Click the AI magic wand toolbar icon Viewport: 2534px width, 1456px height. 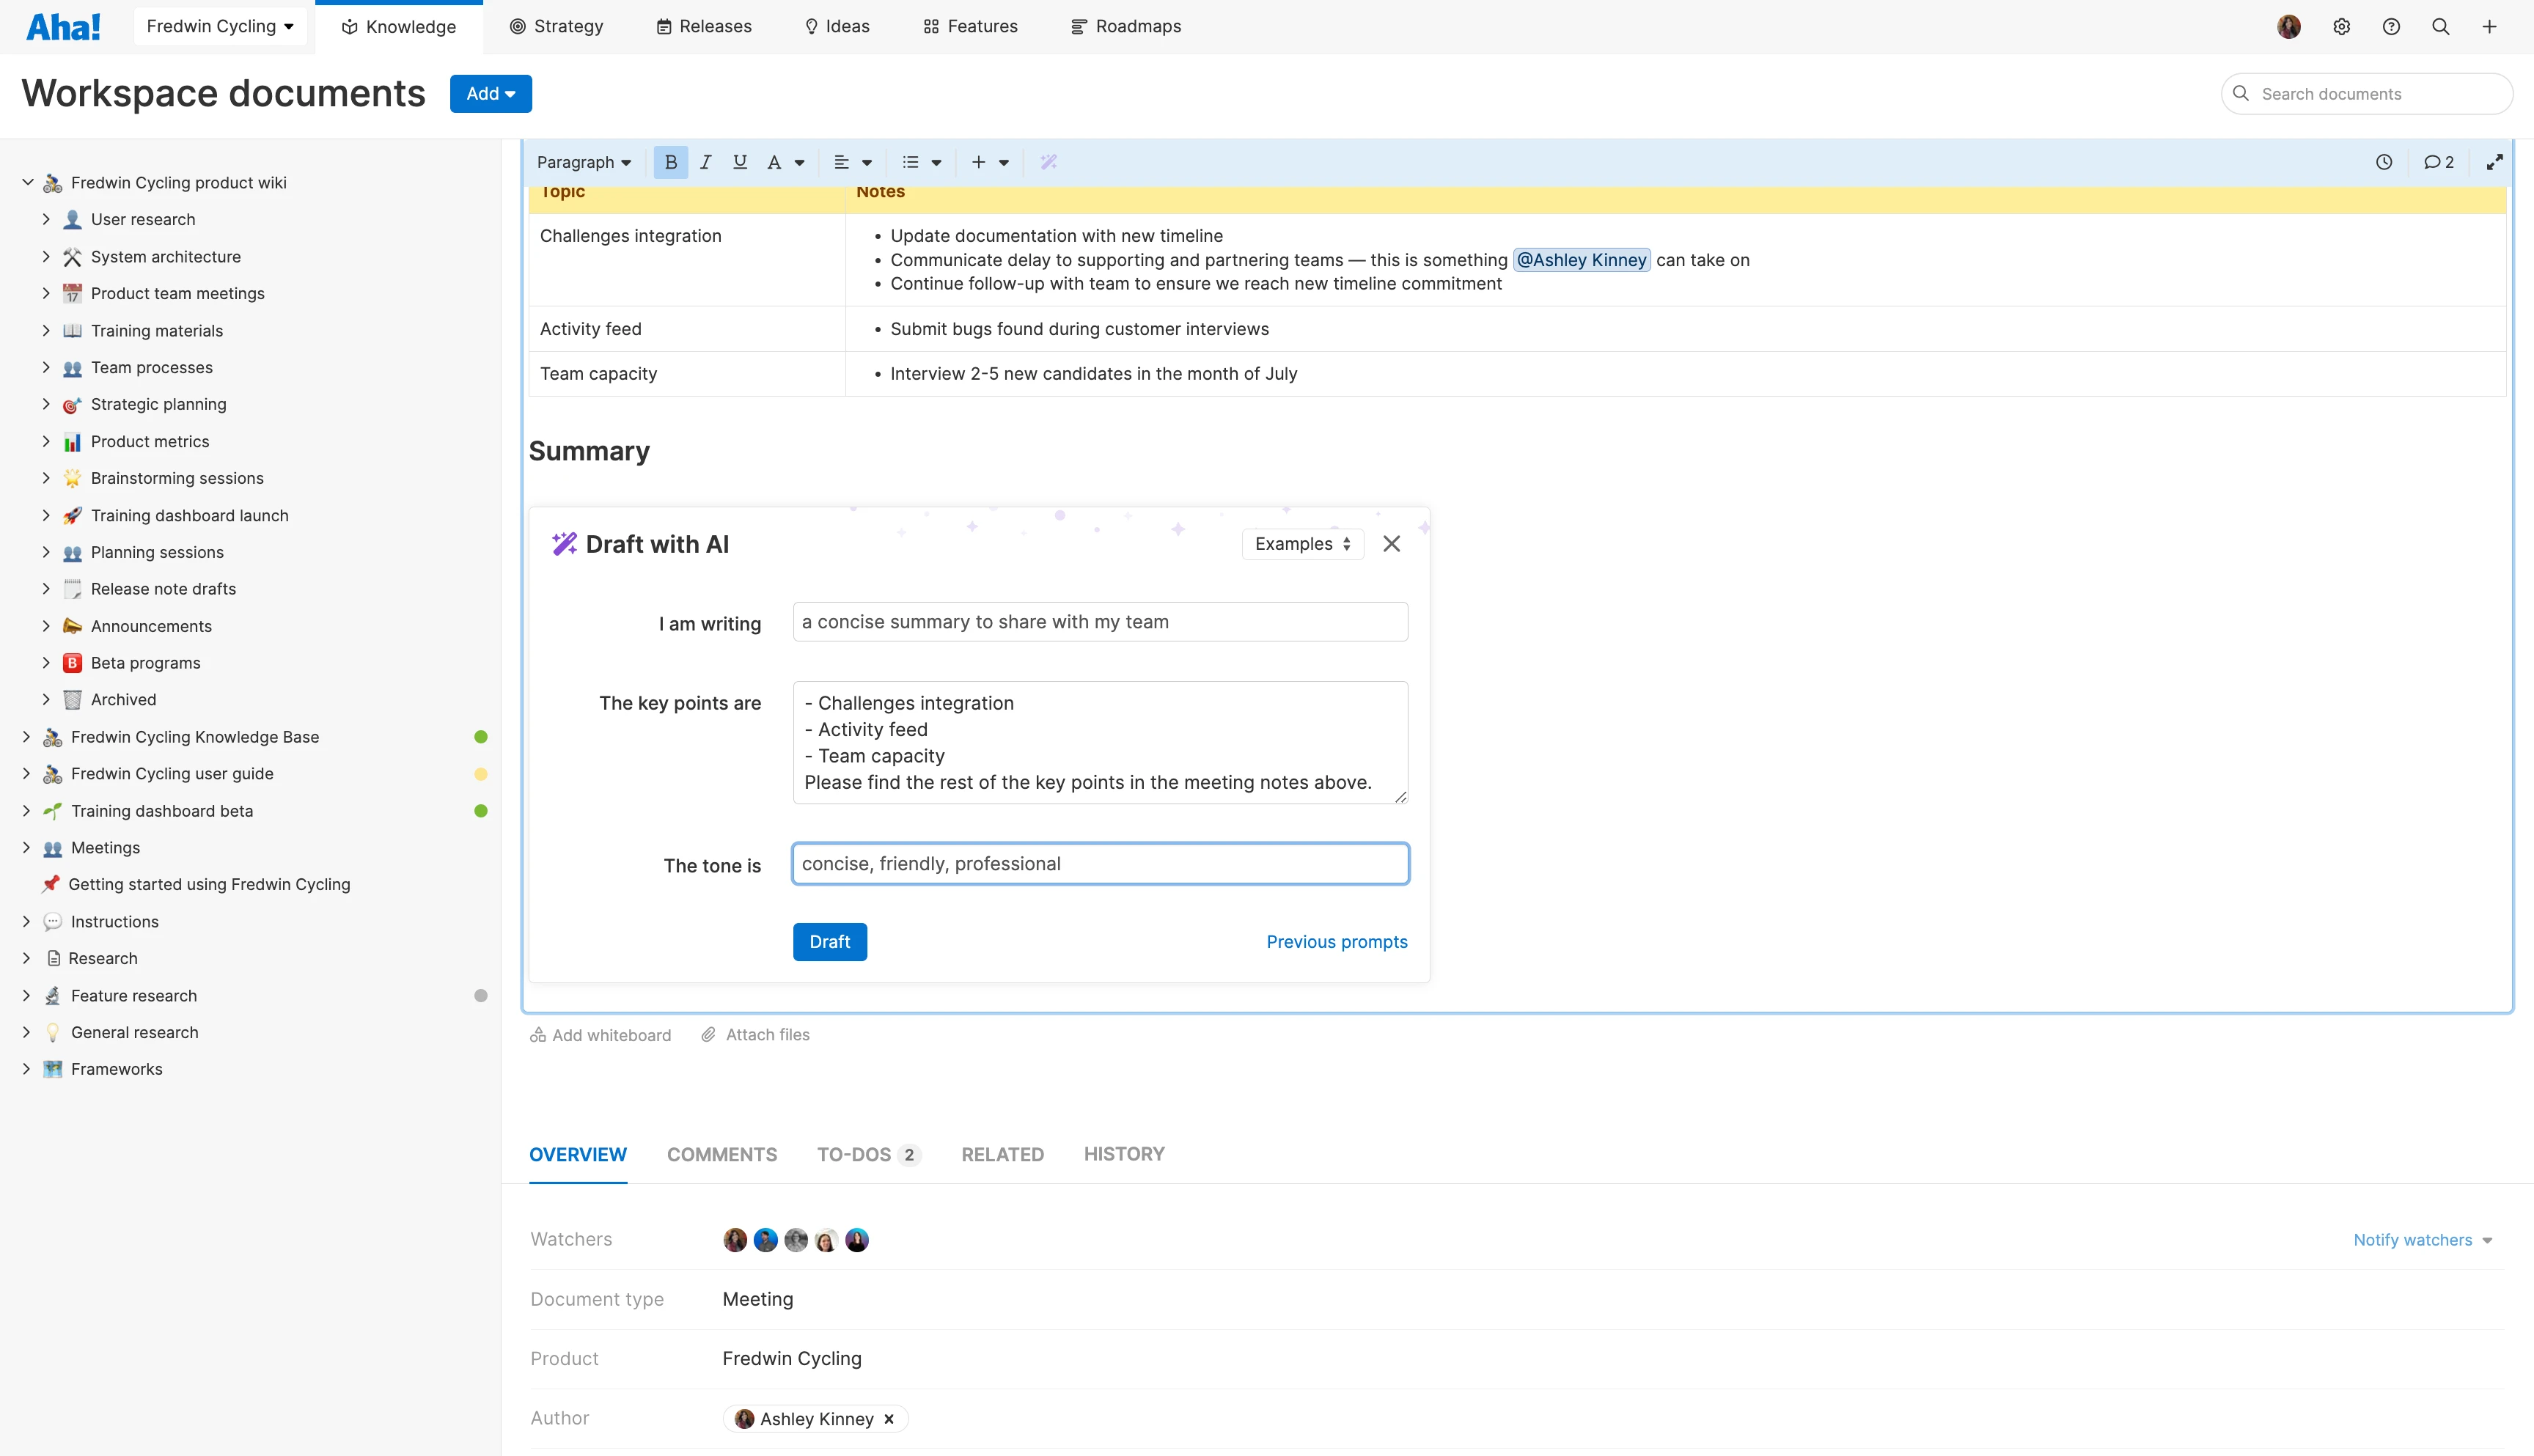1048,162
